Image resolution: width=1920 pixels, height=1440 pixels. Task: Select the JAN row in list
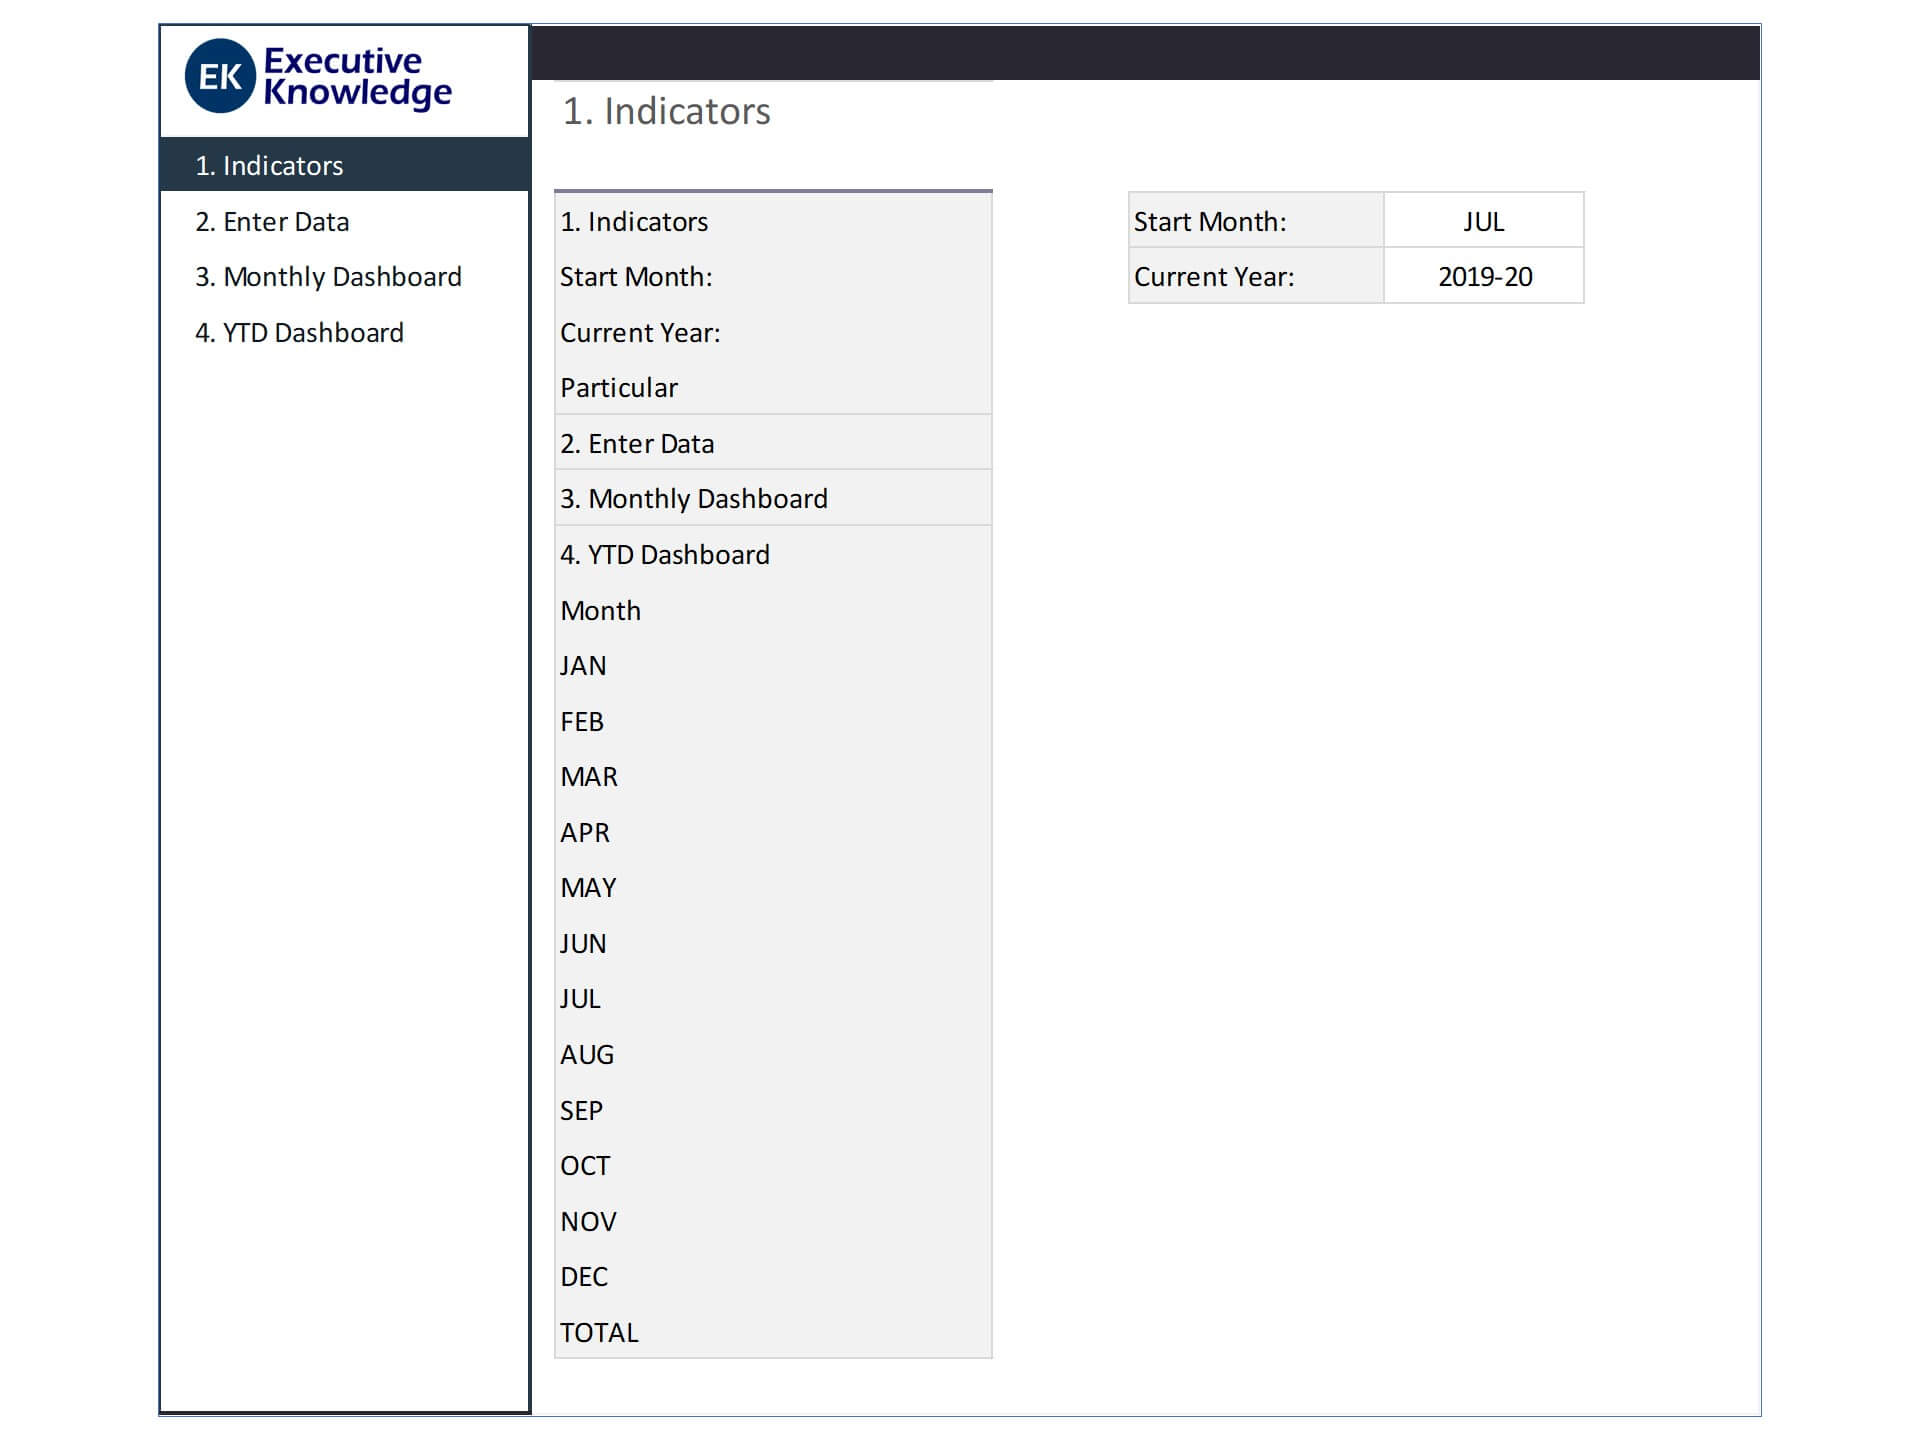583,666
